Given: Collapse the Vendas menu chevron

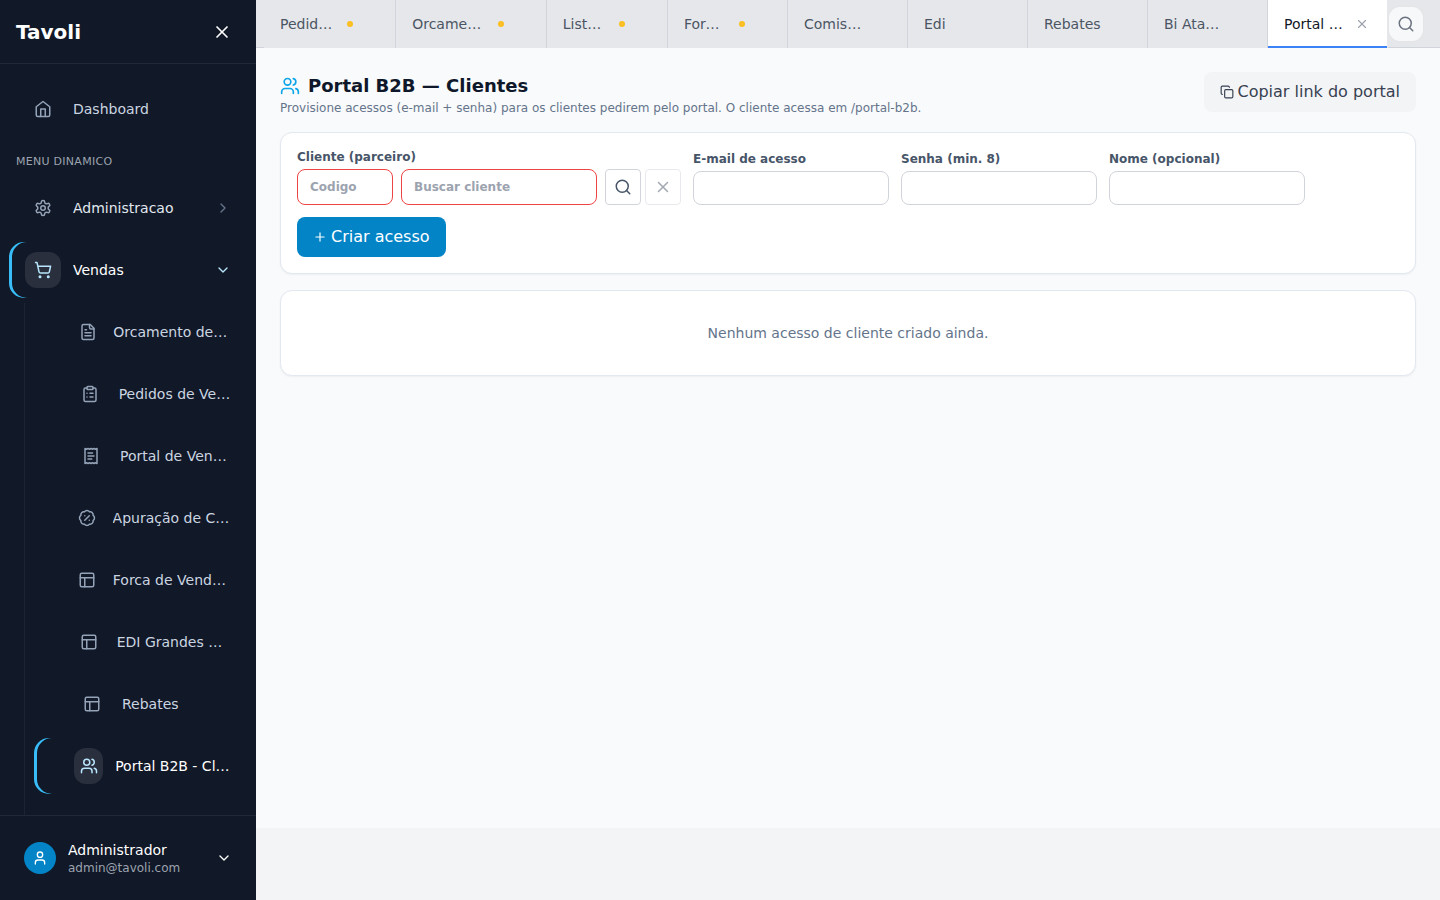Looking at the screenshot, I should click(x=223, y=270).
